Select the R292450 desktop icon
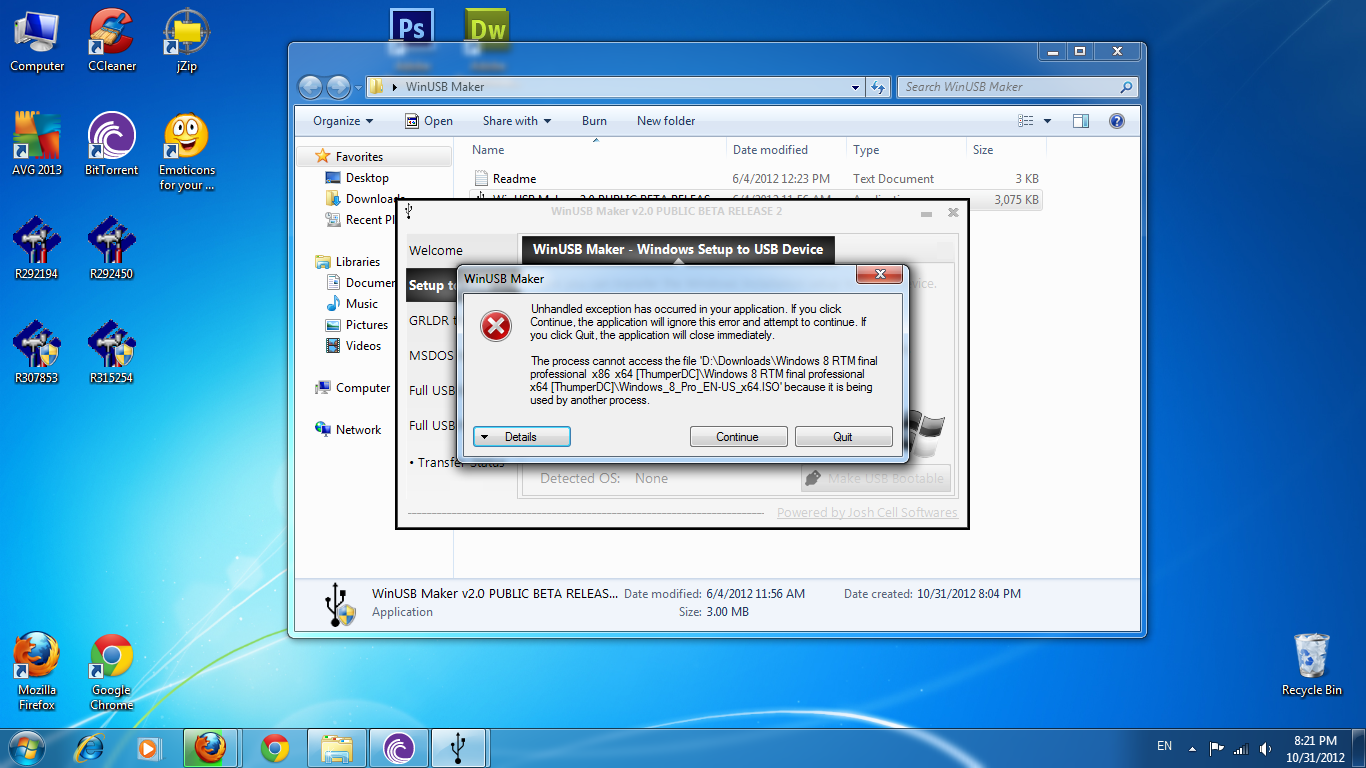The width and height of the screenshot is (1366, 768). [112, 248]
